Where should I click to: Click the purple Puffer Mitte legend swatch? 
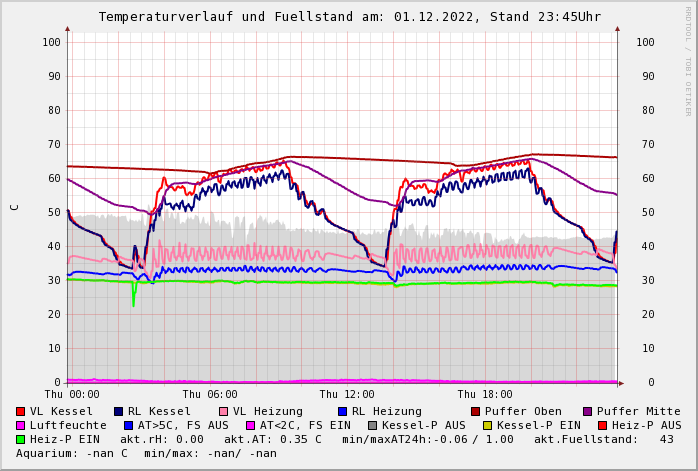588,412
